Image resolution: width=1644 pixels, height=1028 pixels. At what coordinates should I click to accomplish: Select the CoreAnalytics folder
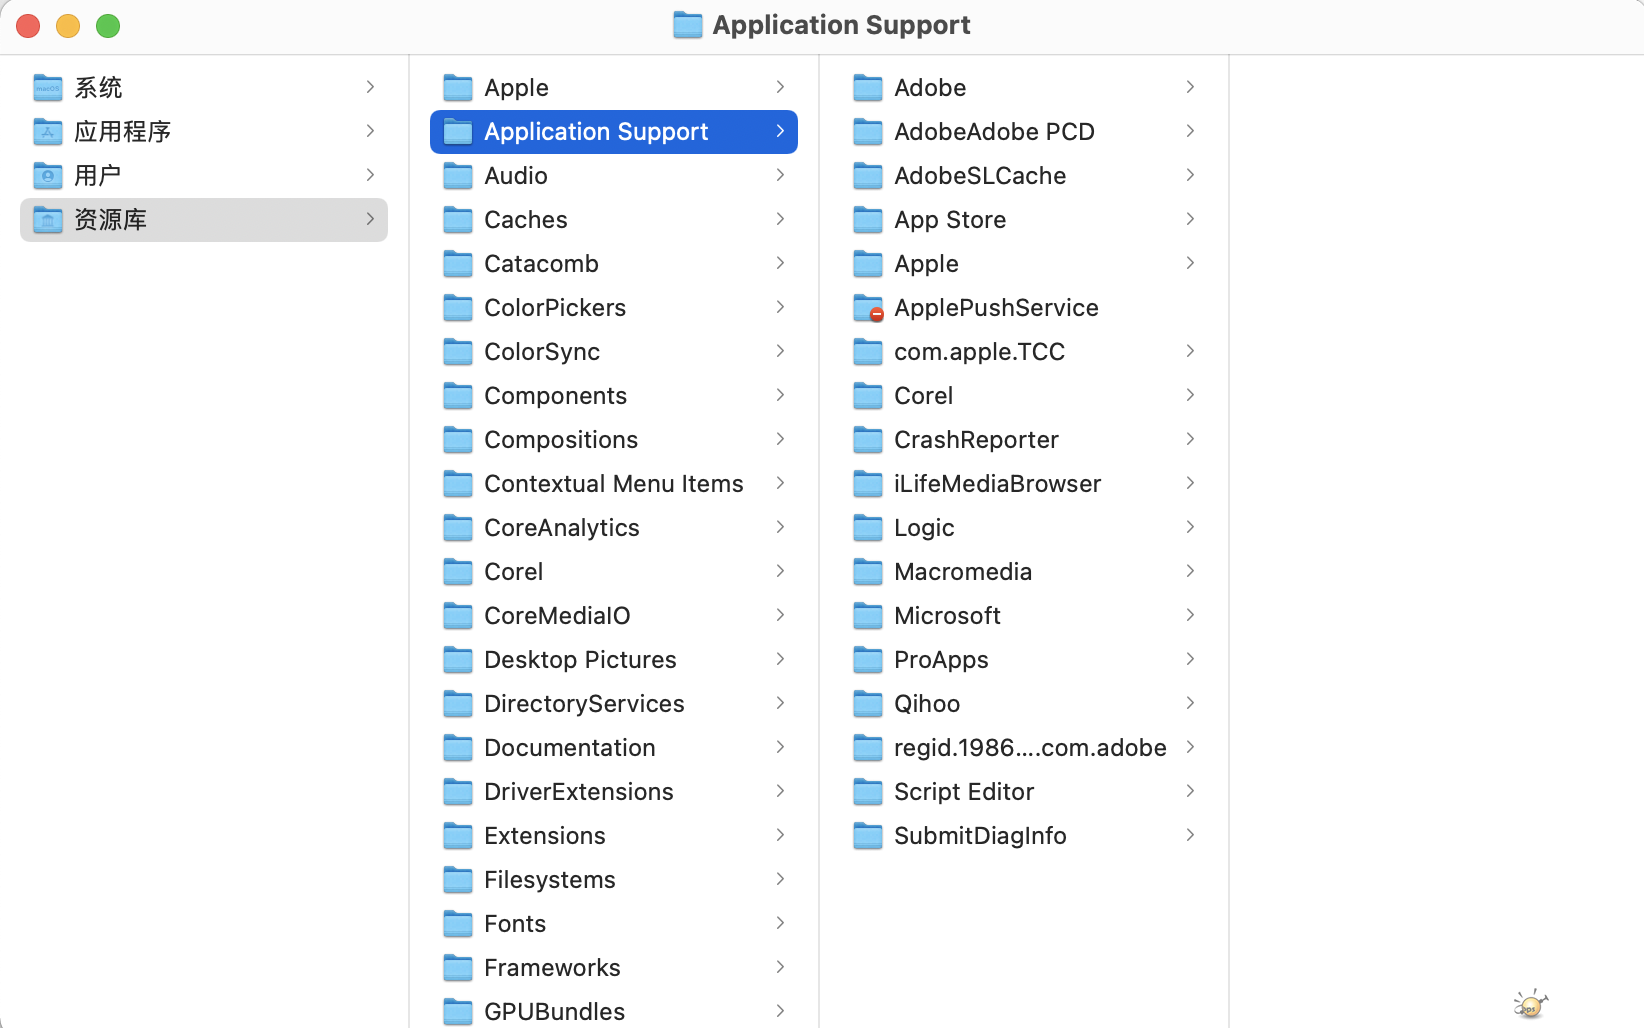coord(614,528)
